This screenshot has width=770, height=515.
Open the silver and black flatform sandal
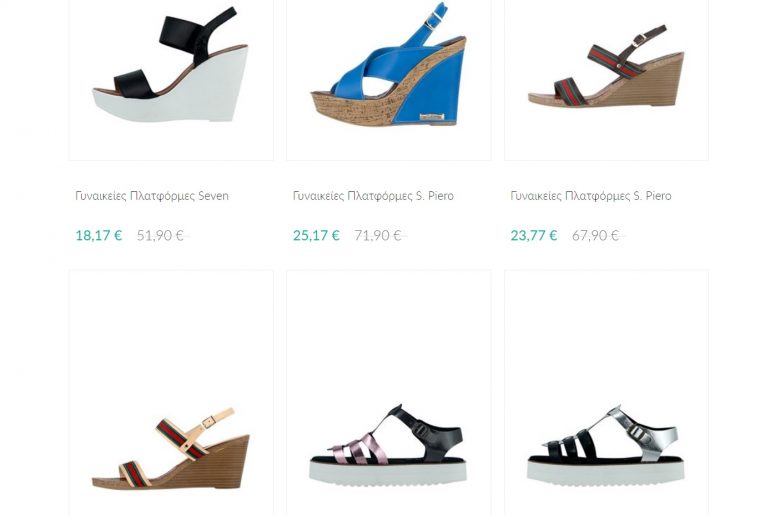tap(606, 444)
